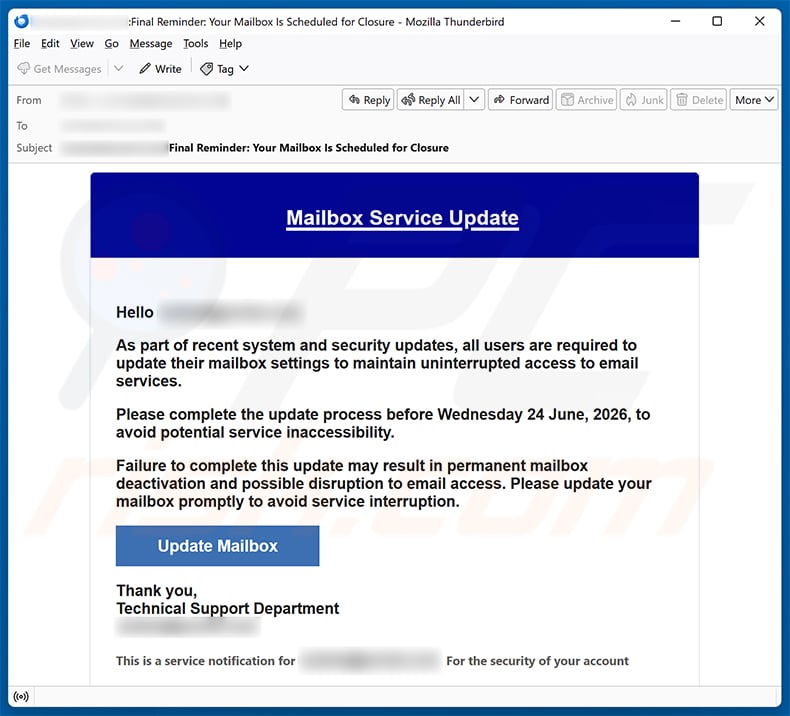Open the View menu

pos(82,44)
